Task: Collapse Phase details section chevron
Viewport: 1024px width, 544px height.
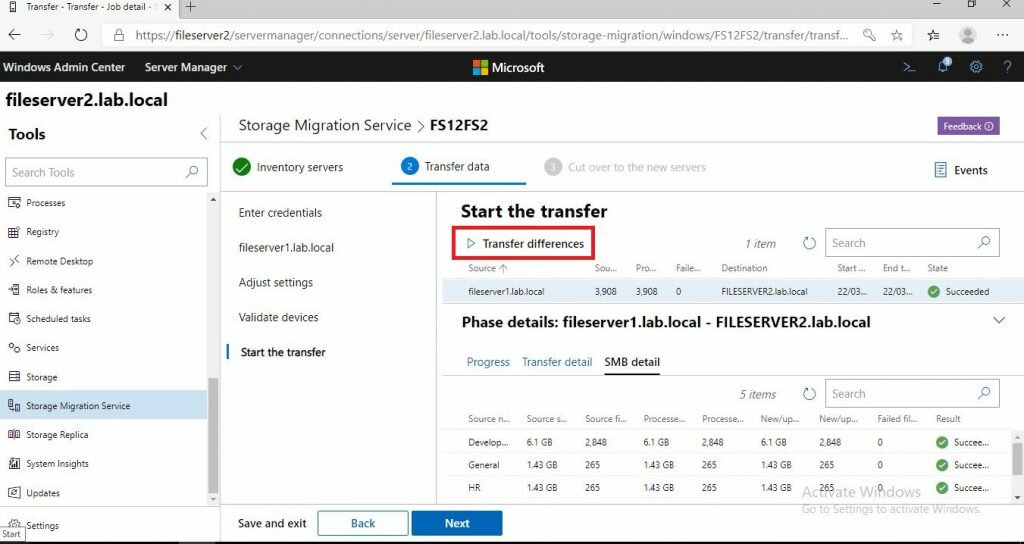Action: [999, 320]
